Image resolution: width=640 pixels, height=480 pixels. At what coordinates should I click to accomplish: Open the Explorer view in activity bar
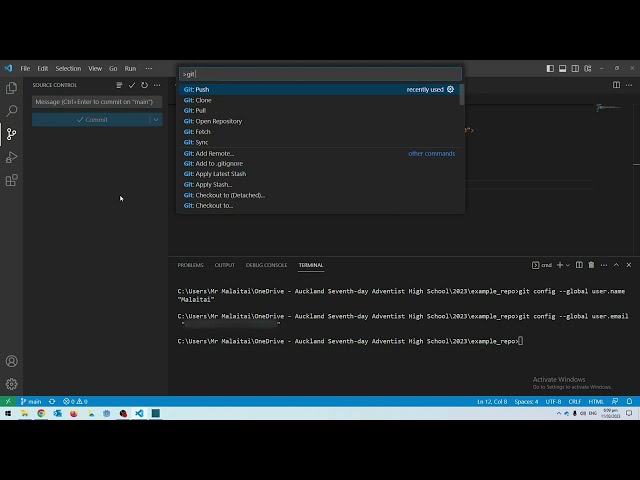click(11, 88)
